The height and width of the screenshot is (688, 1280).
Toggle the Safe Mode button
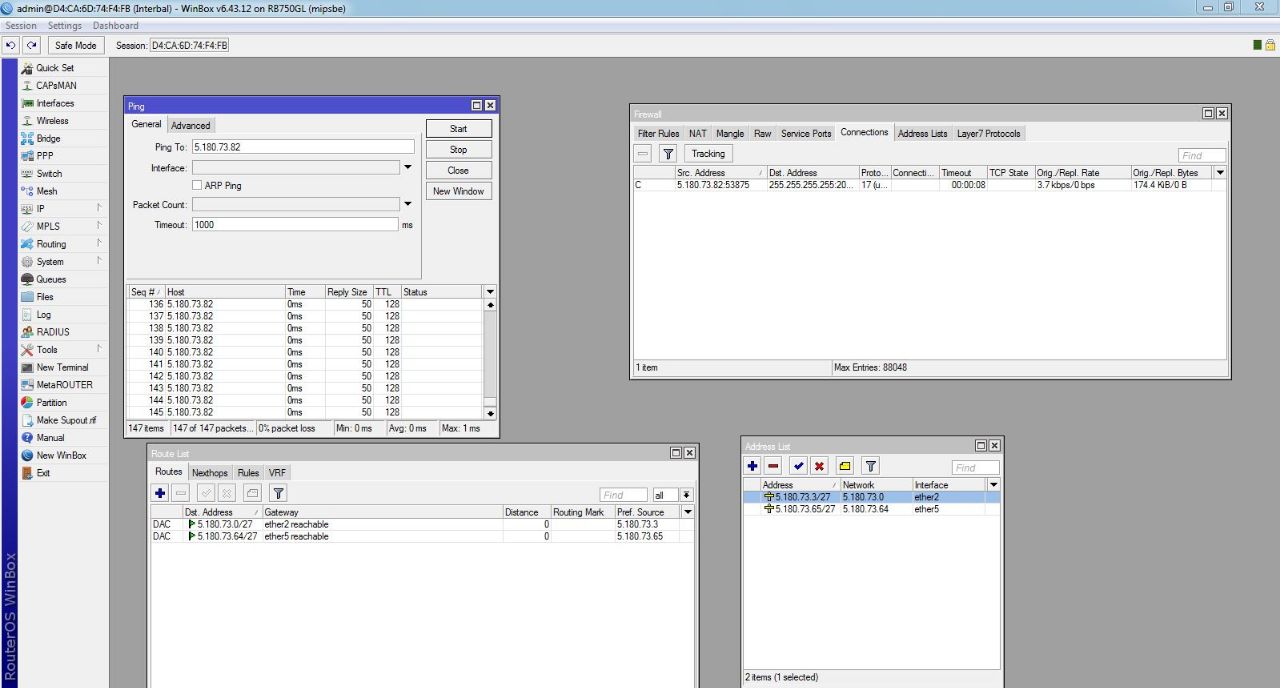(x=76, y=45)
